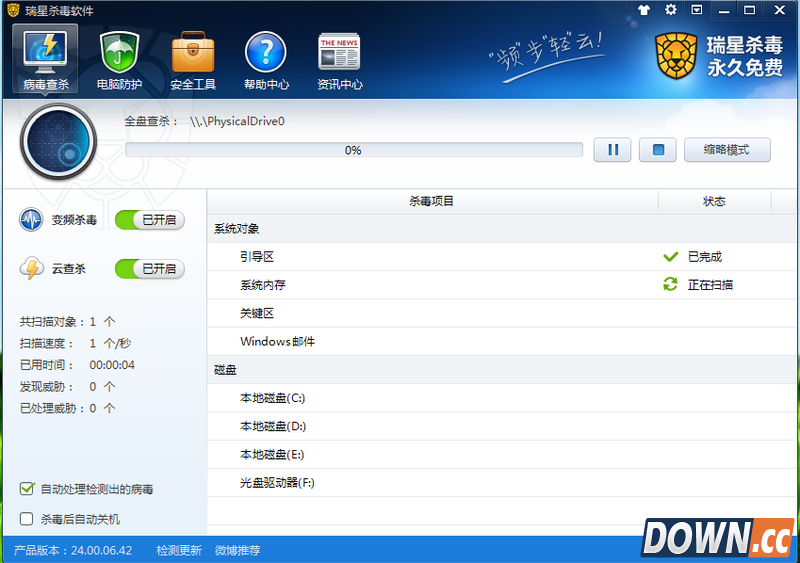
Task: Select the 本地磁盘(C:) row
Action: (x=502, y=398)
